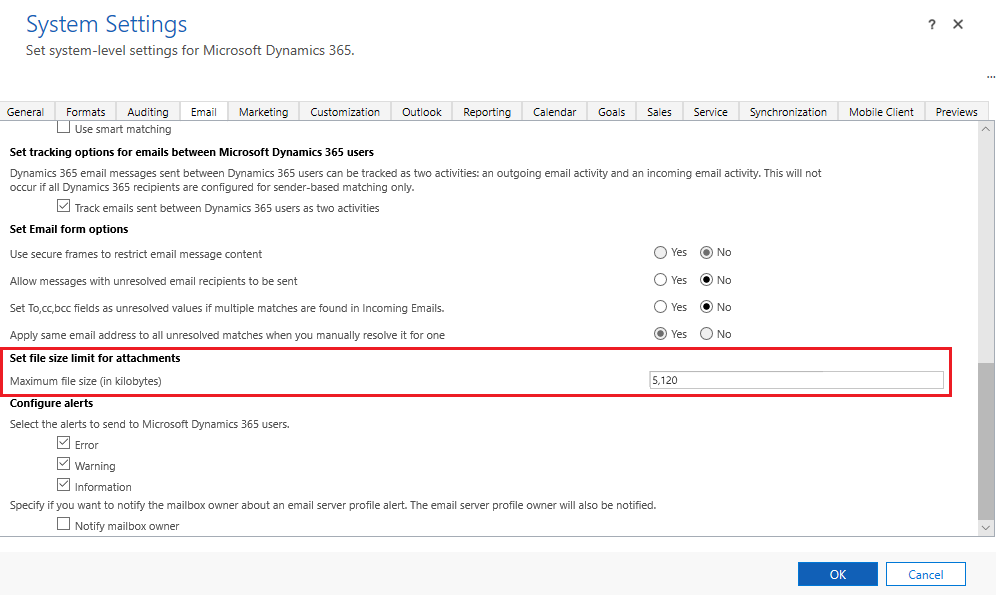996x595 pixels.
Task: Click the 'Configure alerts' heading
Action: point(51,403)
